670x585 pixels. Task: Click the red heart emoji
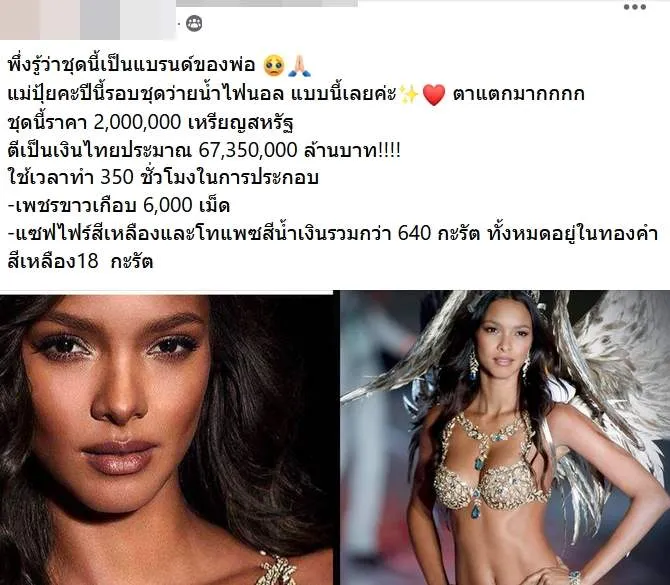[x=434, y=94]
